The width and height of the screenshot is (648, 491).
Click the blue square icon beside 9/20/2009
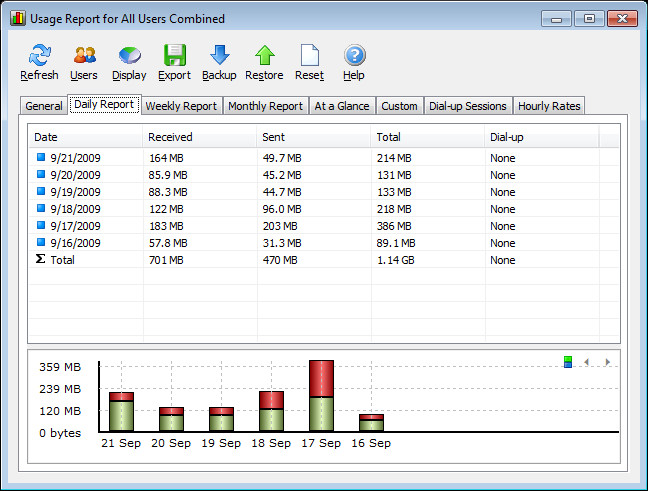tap(40, 174)
